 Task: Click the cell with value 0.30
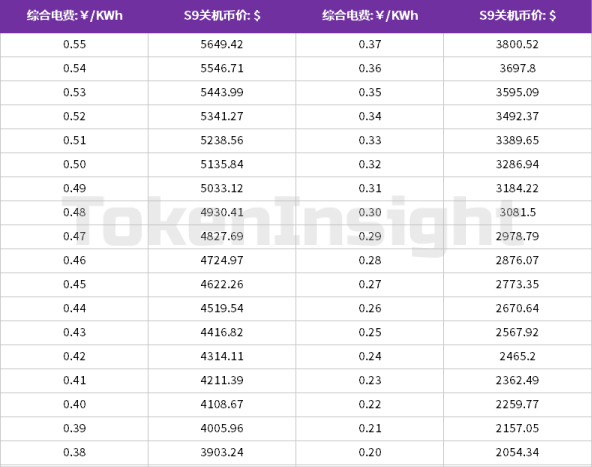[x=370, y=213]
